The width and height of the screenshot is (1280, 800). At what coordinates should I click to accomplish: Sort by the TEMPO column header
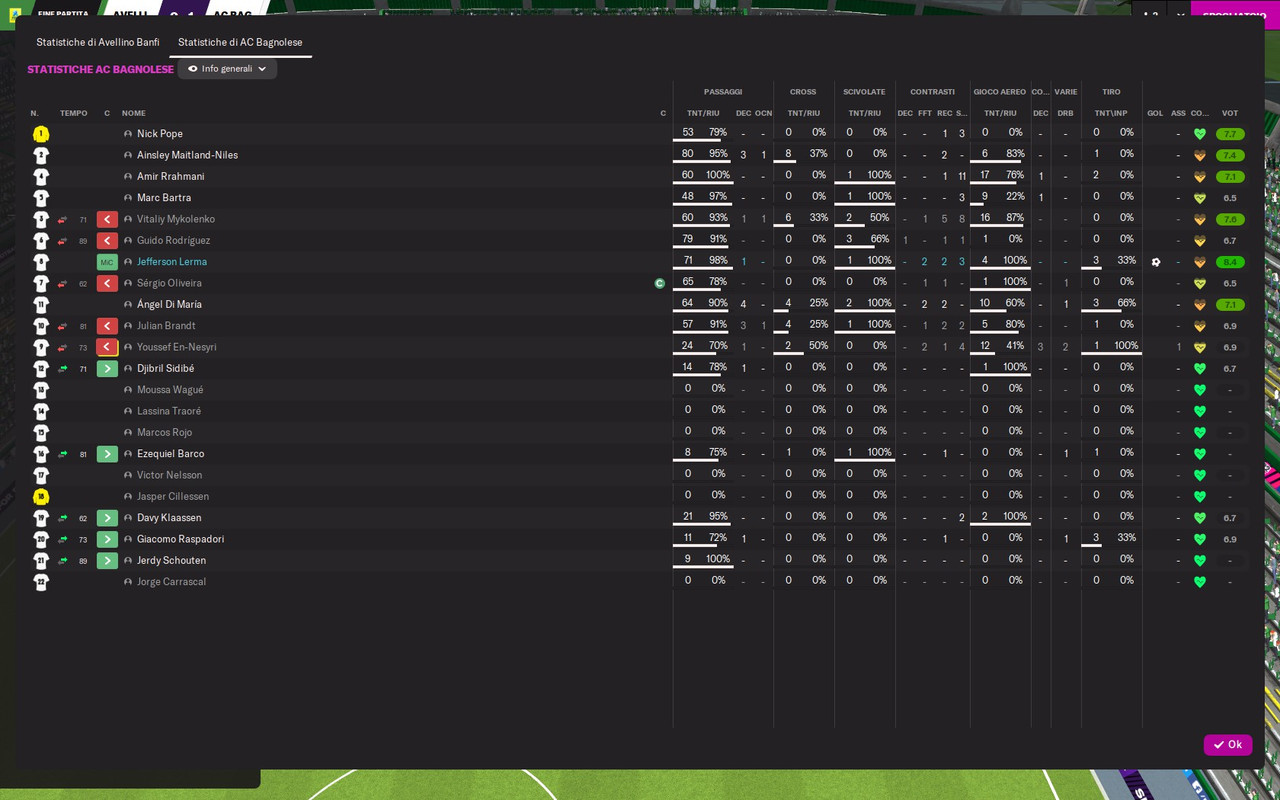73,113
